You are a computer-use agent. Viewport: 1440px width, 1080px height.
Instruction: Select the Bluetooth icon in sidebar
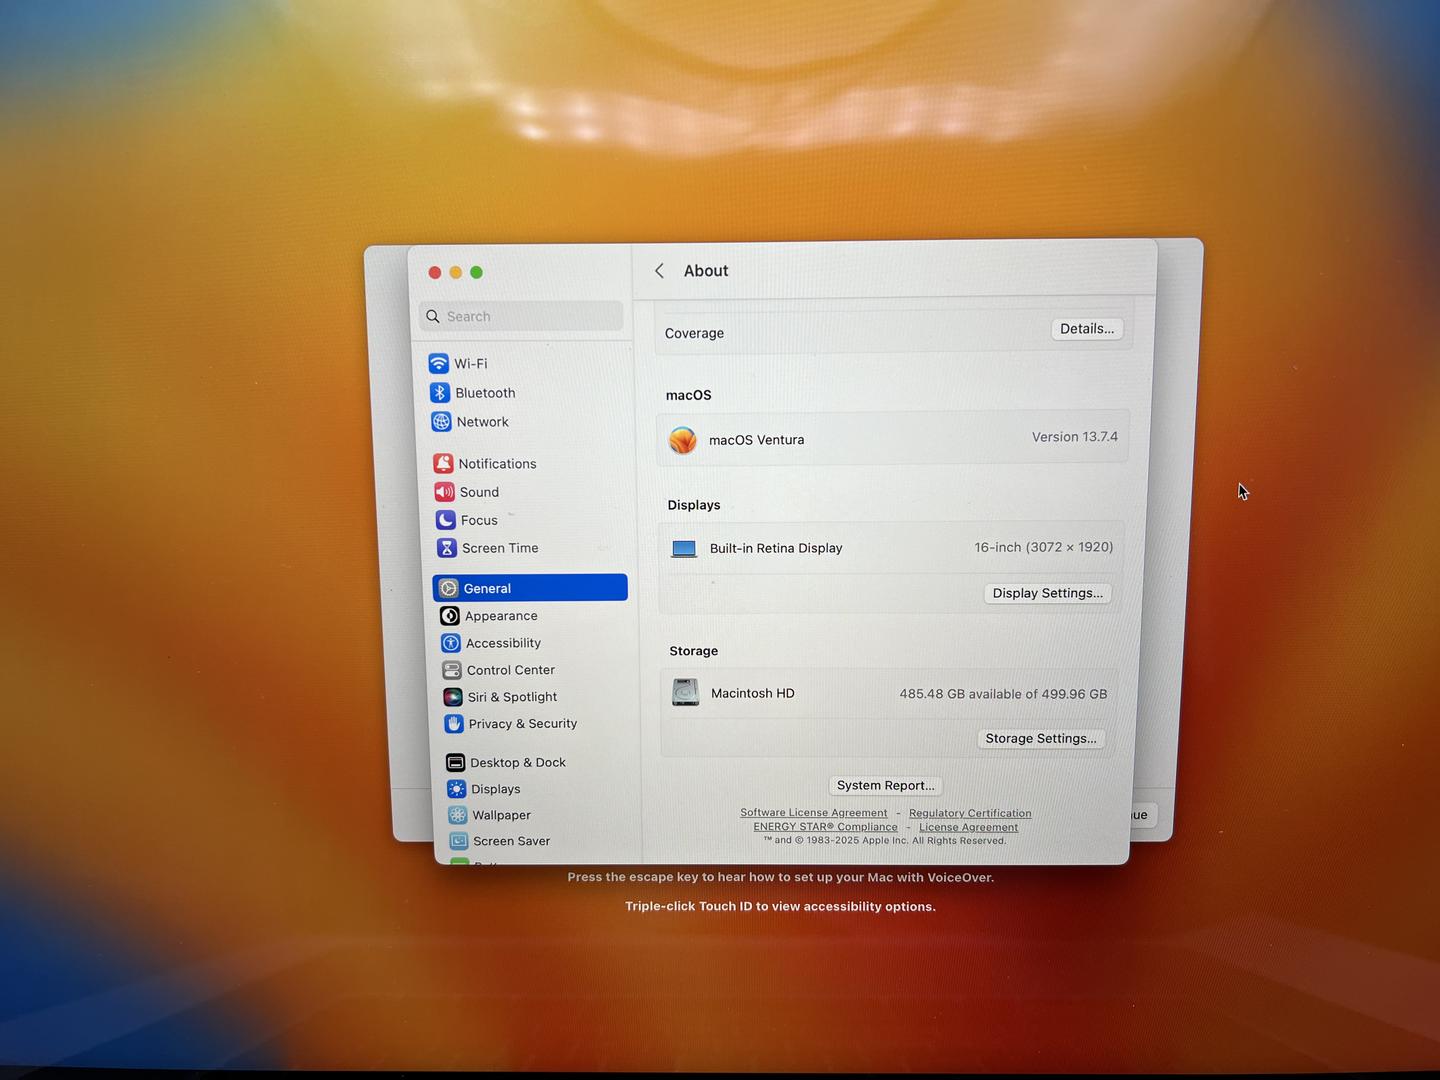tap(439, 392)
